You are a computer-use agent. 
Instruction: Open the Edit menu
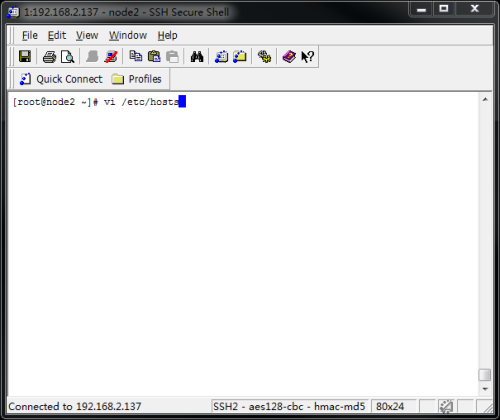pos(57,35)
